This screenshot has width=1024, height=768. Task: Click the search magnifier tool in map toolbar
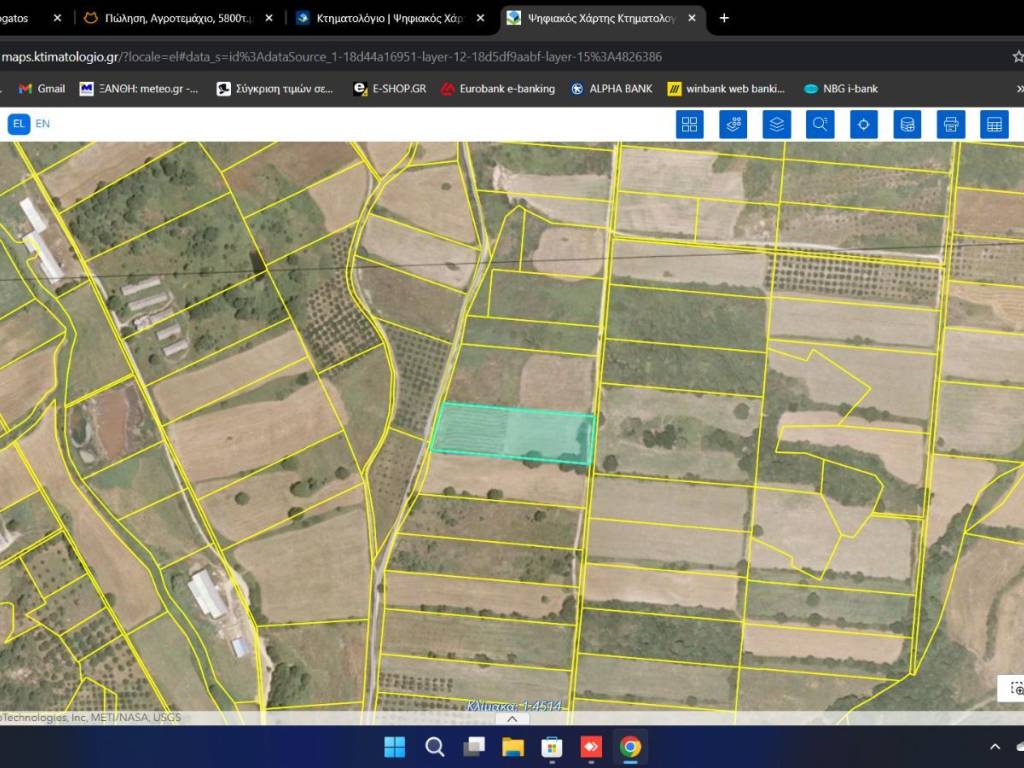[x=820, y=124]
